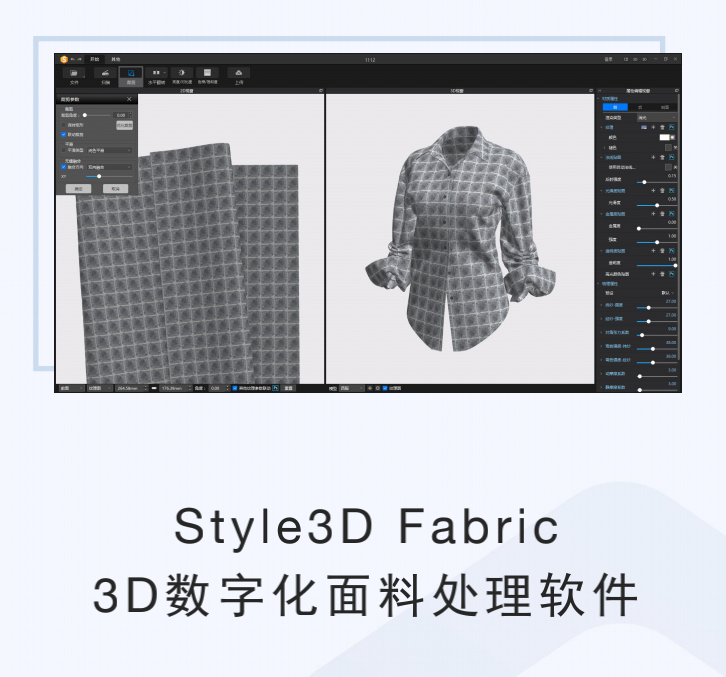Uncheck the linked crop checkbox

[x=64, y=135]
